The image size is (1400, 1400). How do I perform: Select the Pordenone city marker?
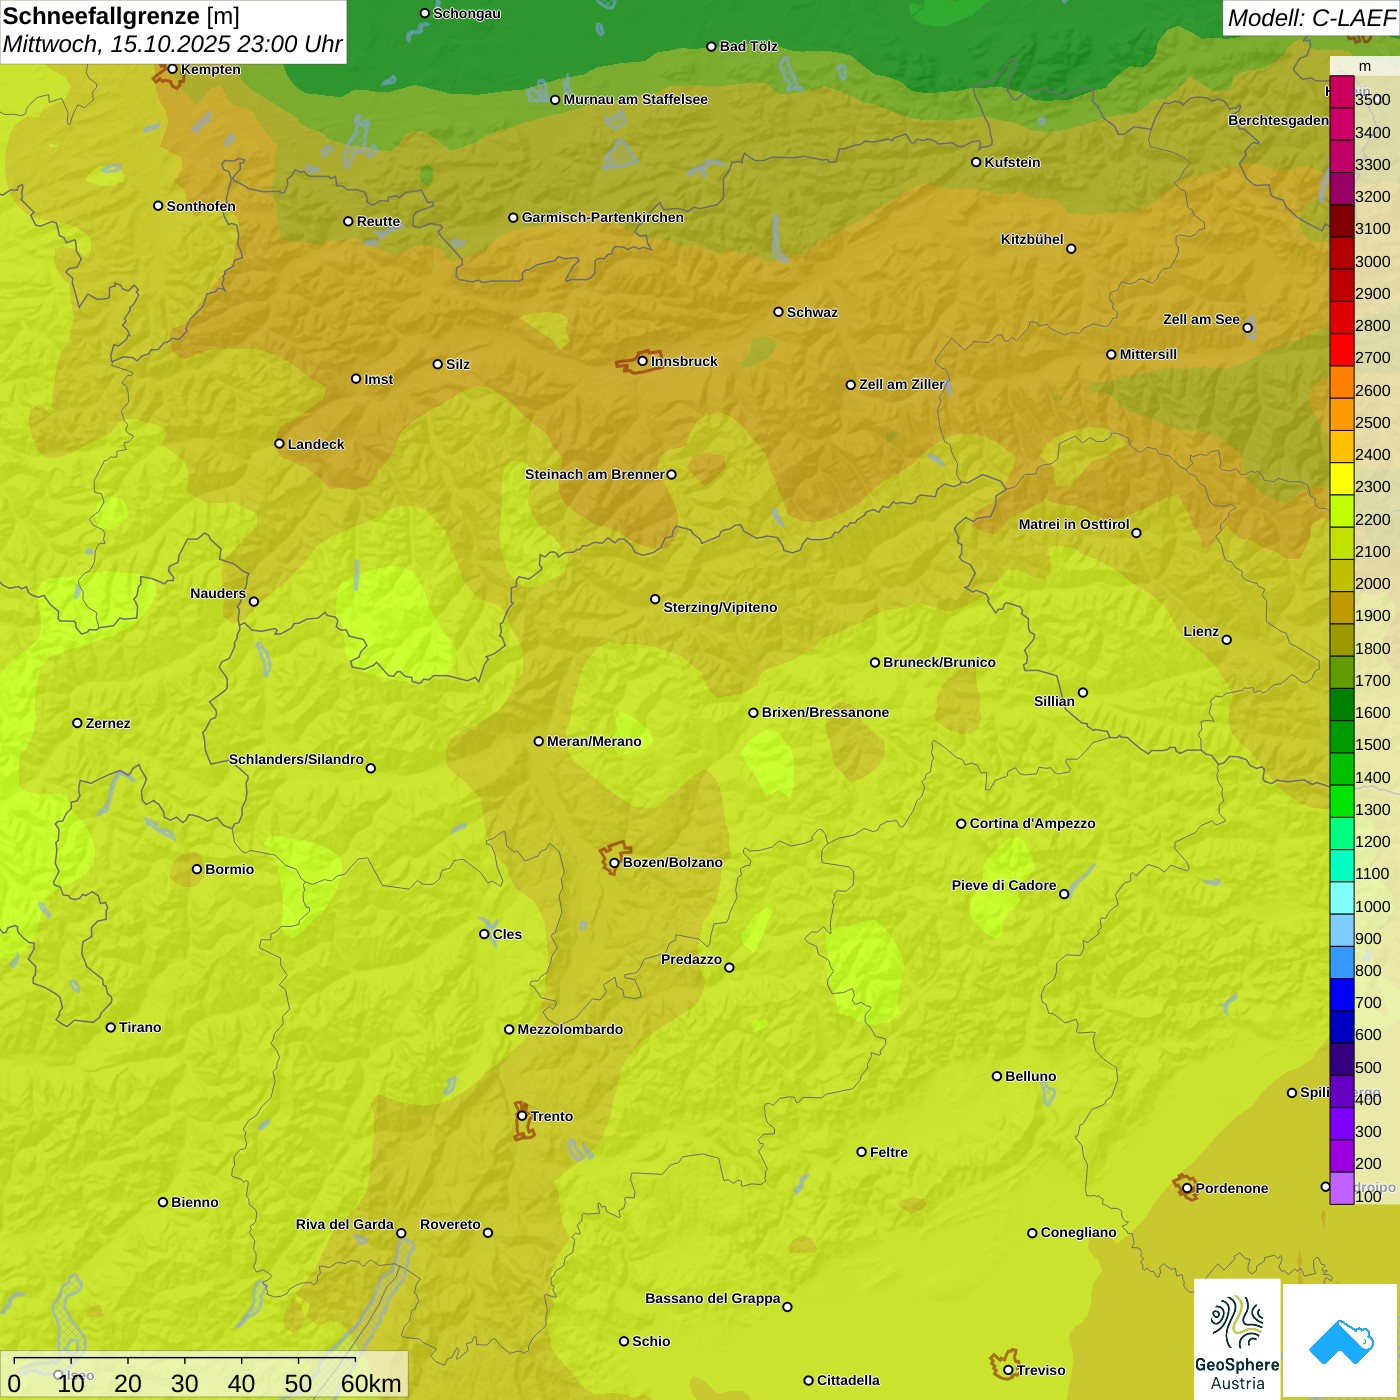click(x=1187, y=1188)
